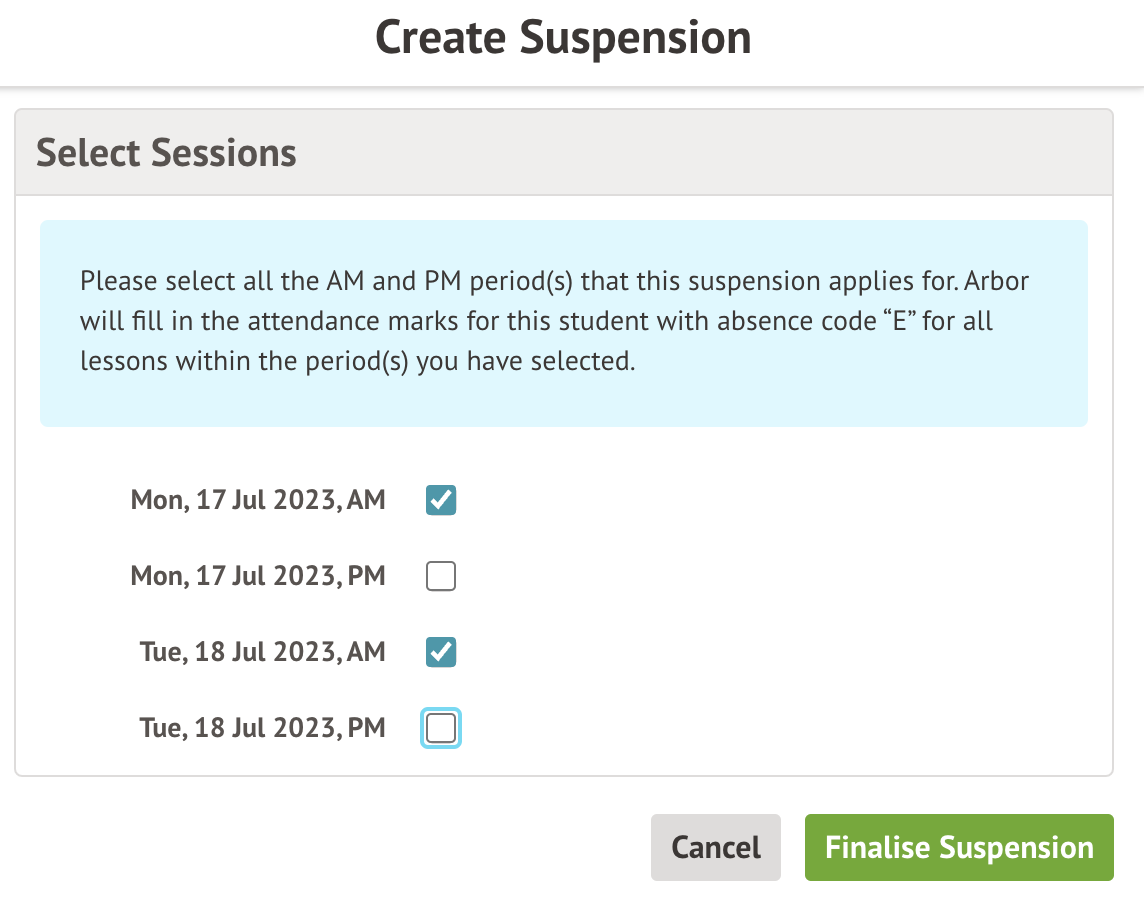Tick the Mon, 17 Jul 2023, PM checkbox
Screen dimensions: 1144x900
pyautogui.click(x=441, y=576)
